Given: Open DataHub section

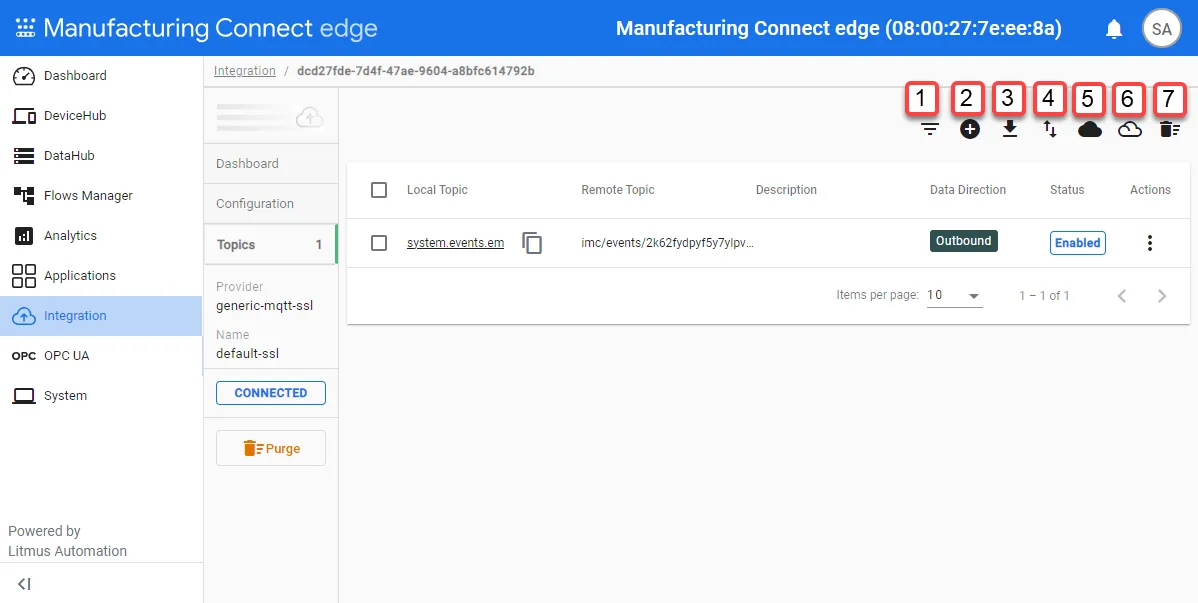Looking at the screenshot, I should pyautogui.click(x=101, y=156).
